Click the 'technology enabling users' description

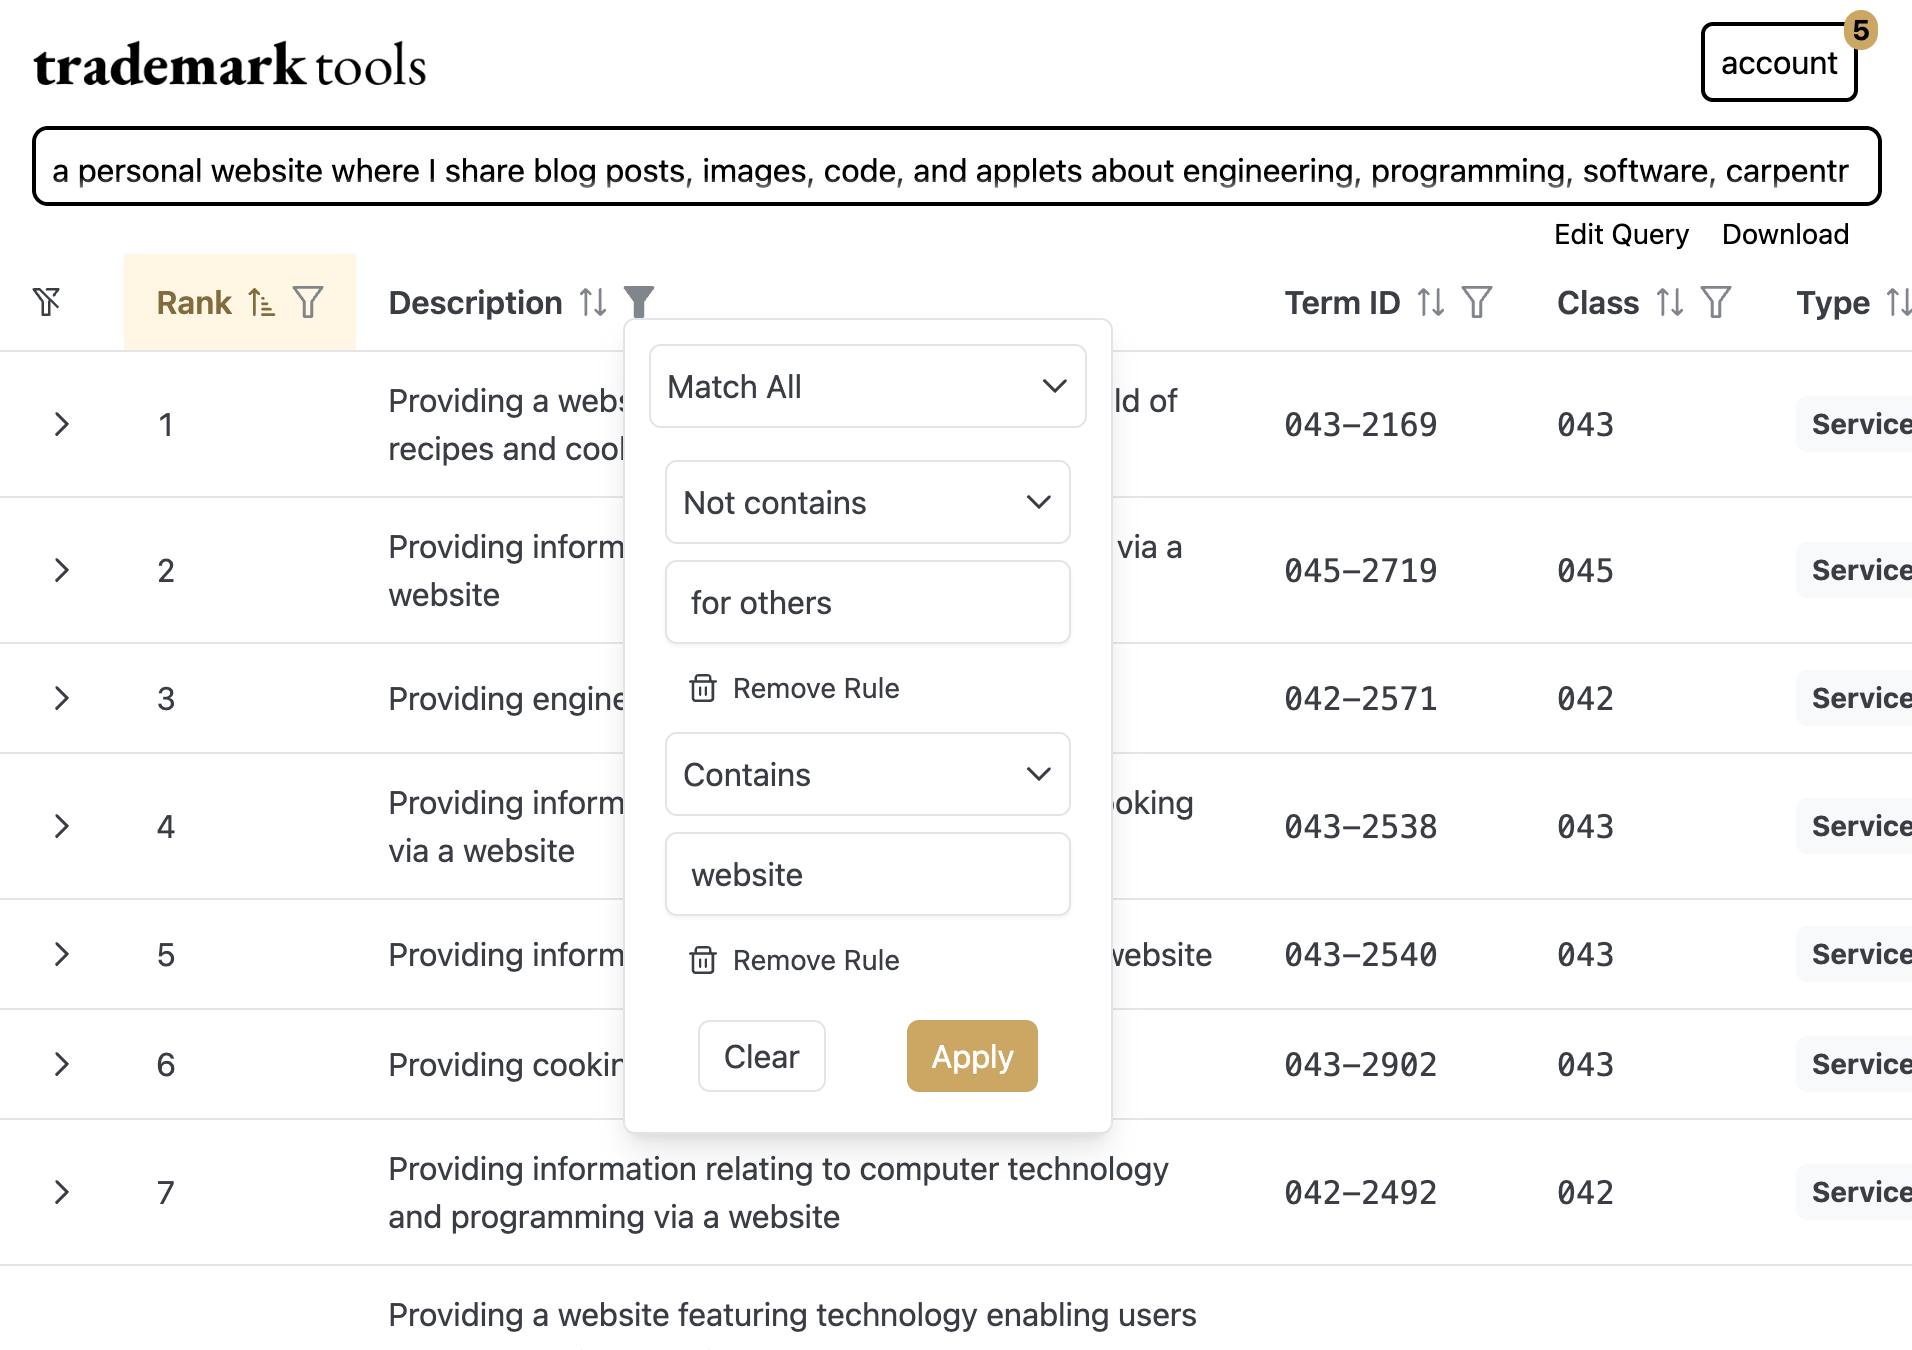(792, 1315)
